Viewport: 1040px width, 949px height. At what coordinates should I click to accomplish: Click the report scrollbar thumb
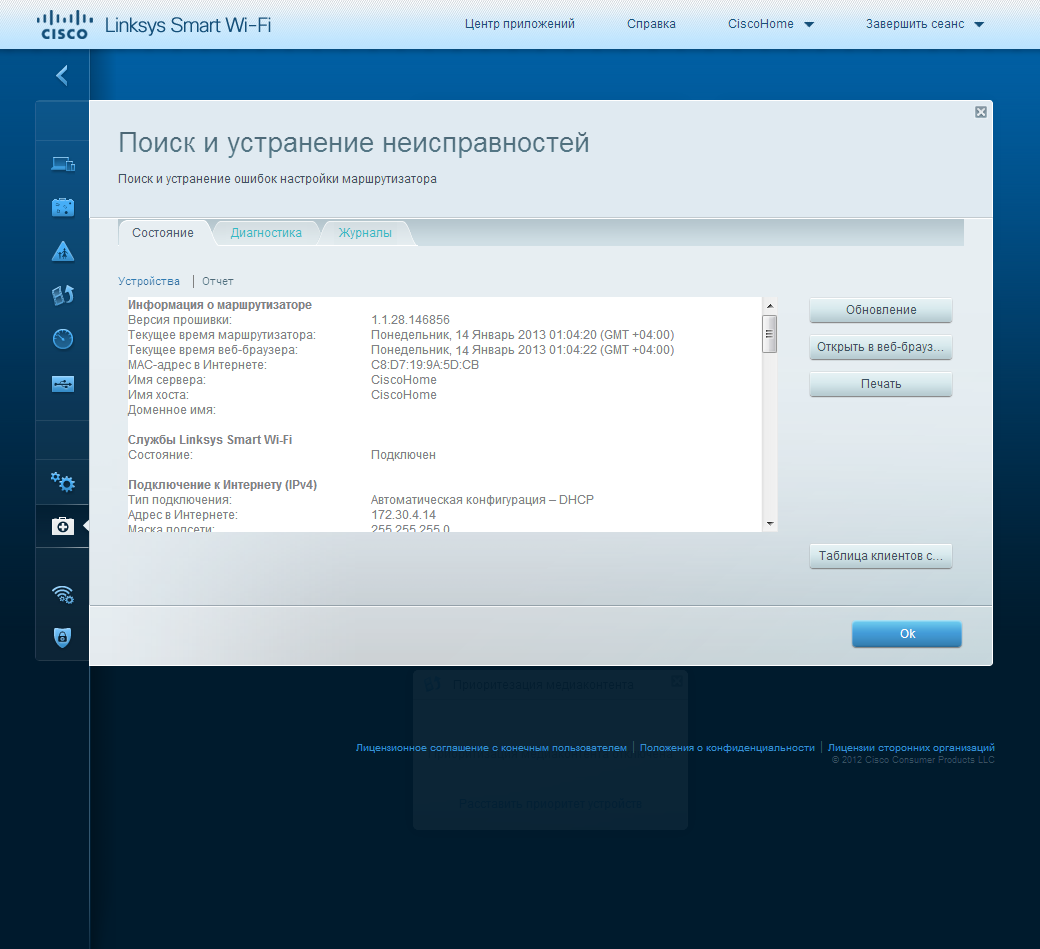[770, 334]
